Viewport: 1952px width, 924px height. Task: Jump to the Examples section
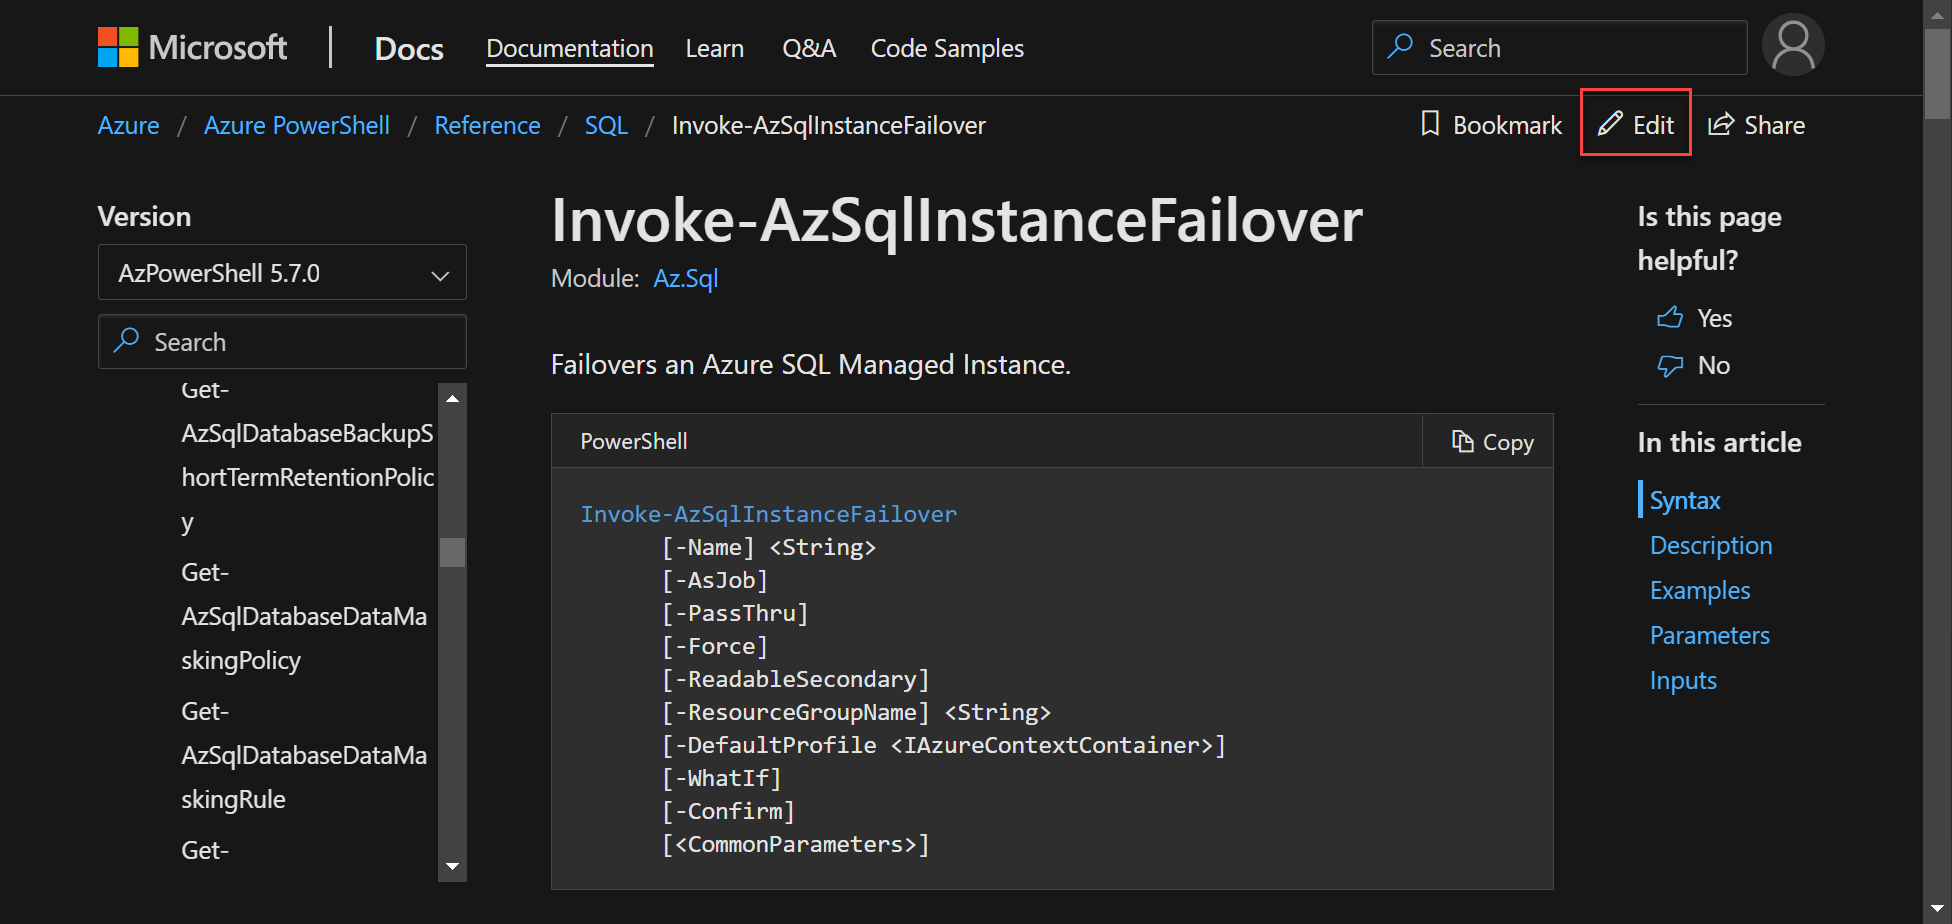click(x=1699, y=590)
